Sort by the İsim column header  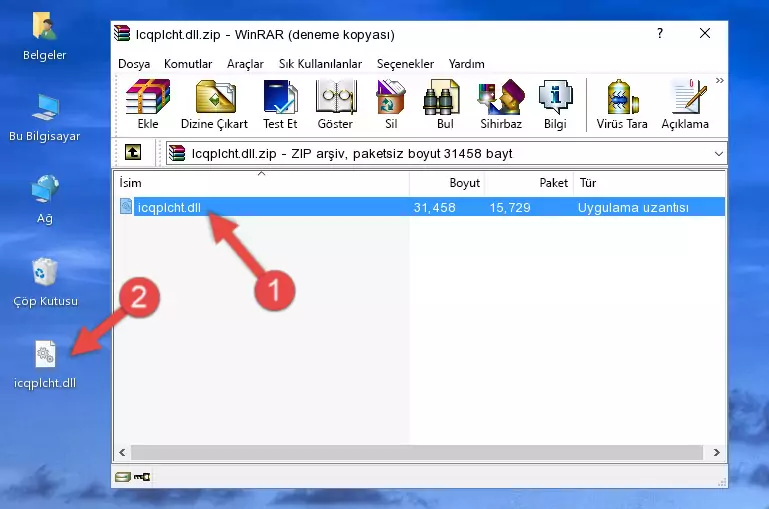click(x=262, y=183)
